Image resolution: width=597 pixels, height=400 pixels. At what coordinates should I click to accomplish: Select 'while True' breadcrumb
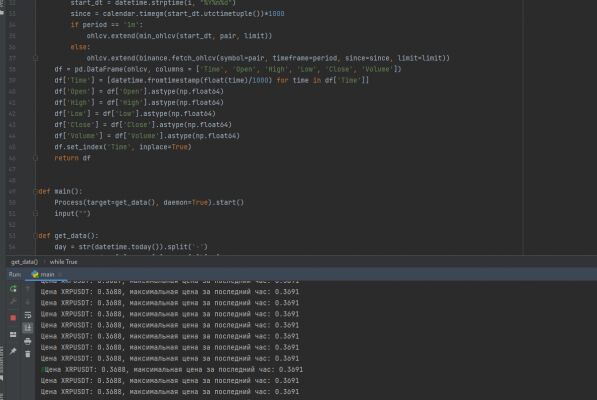point(64,262)
